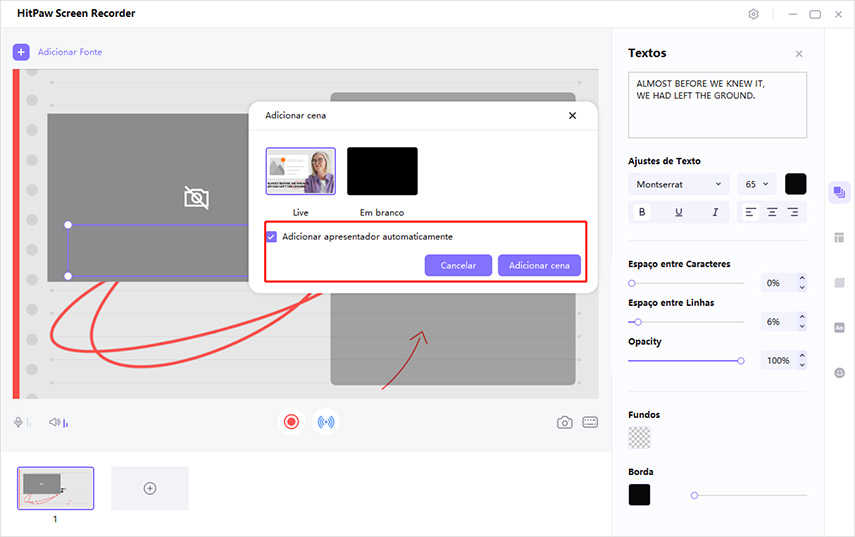The image size is (855, 537).
Task: Align text right
Action: 793,212
